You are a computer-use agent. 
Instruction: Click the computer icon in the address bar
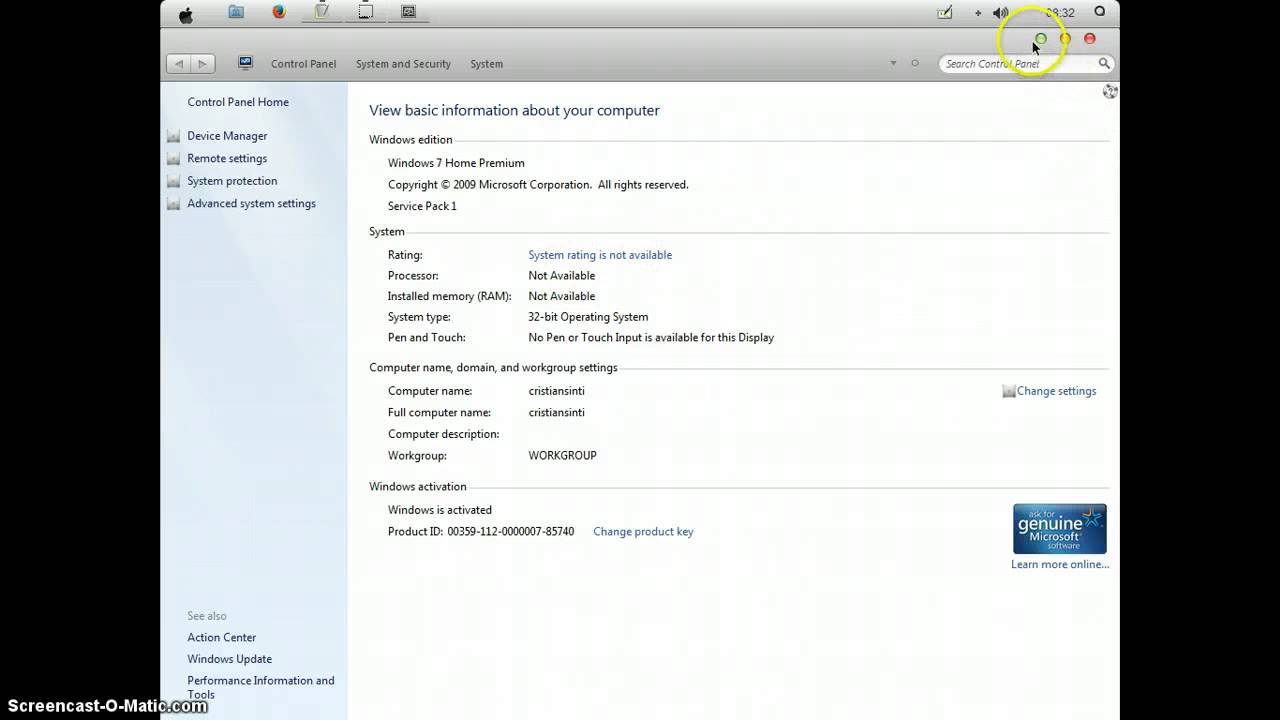245,63
